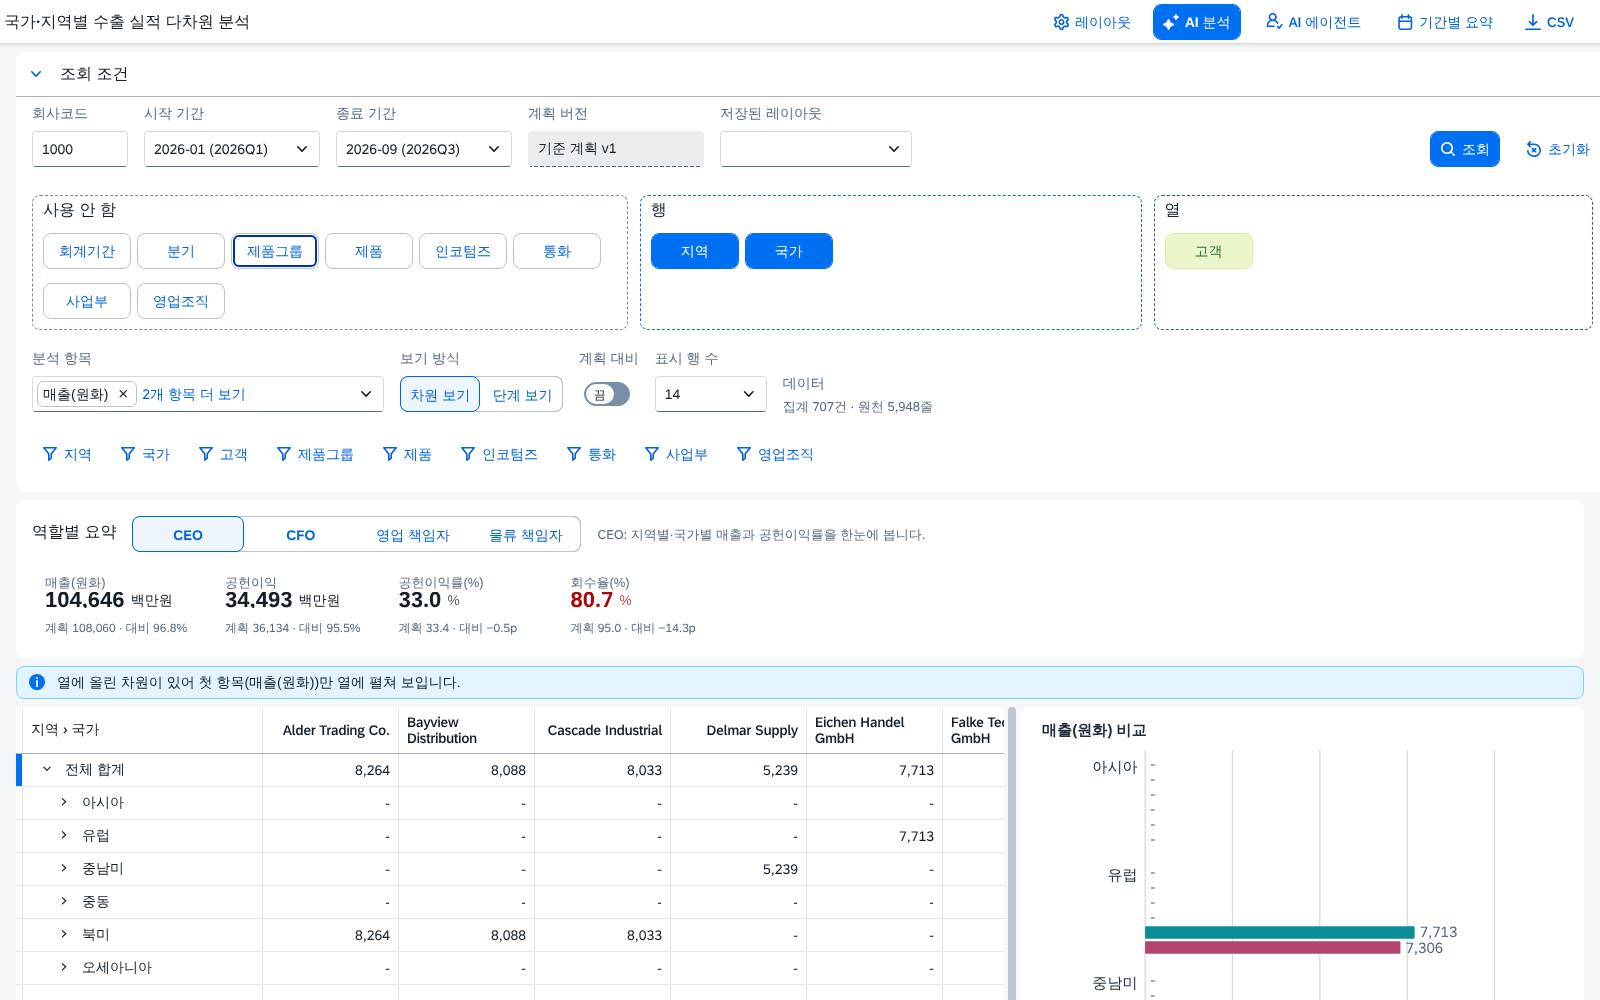Select 차원 보기 mode

pyautogui.click(x=440, y=394)
